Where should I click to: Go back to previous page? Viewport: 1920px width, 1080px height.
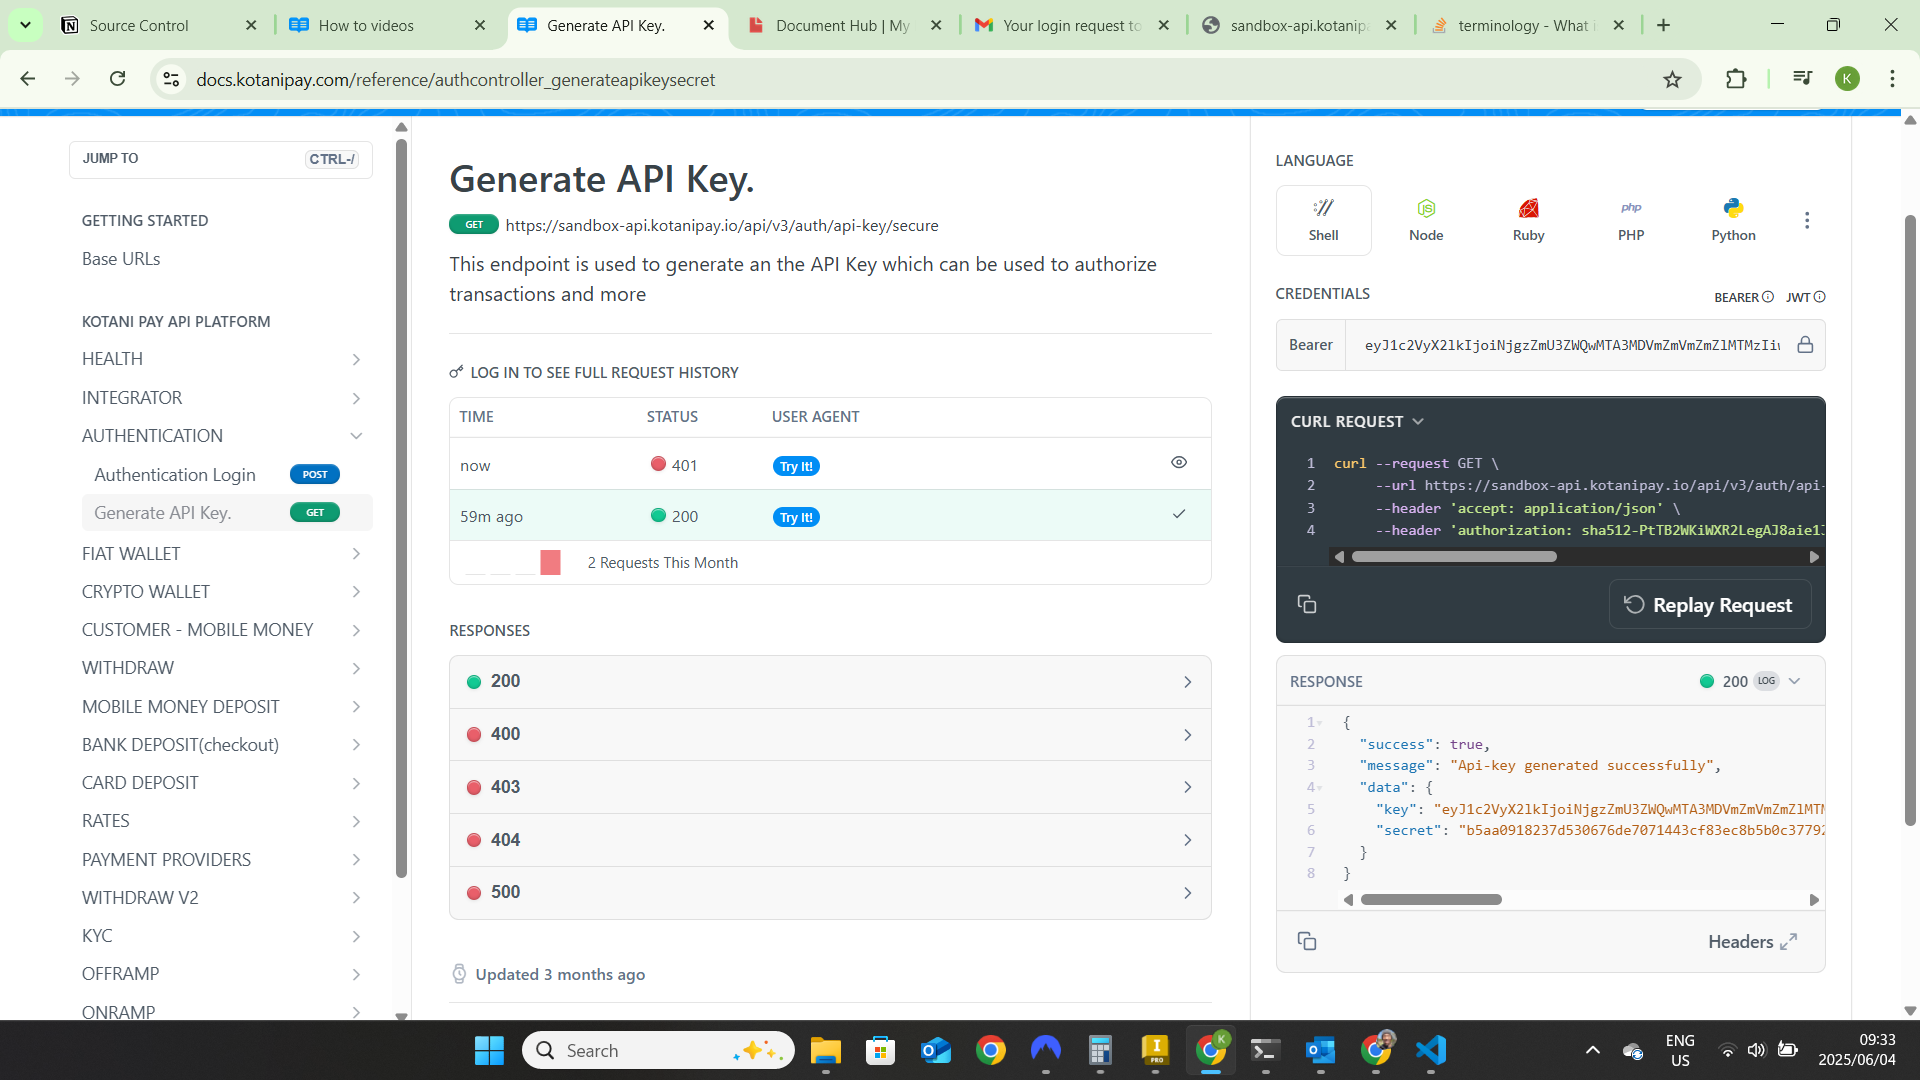28,79
